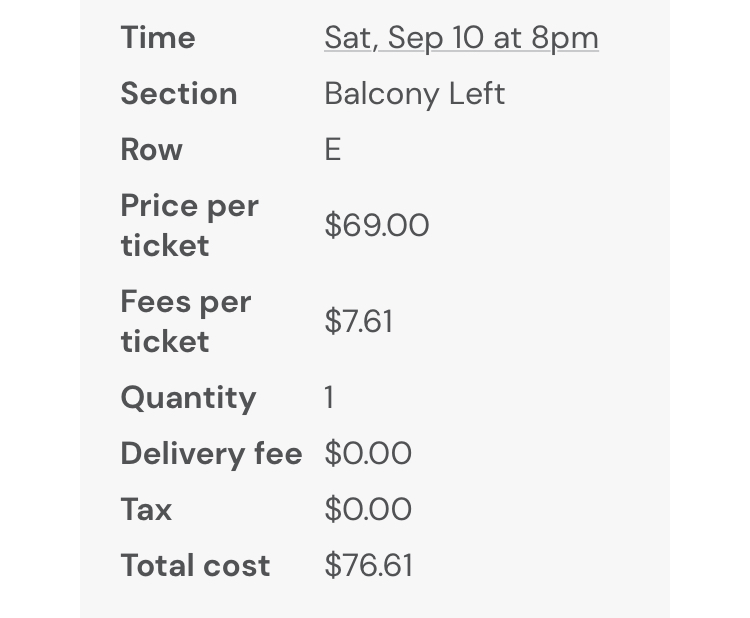This screenshot has height=618, width=750.
Task: Click the white margin outside the summary panel
Action: click(x=710, y=300)
